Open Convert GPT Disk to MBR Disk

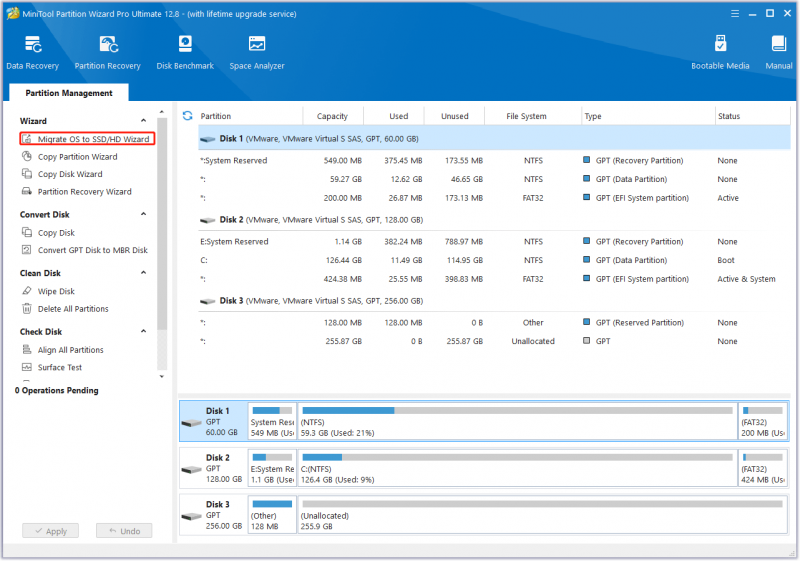point(93,250)
